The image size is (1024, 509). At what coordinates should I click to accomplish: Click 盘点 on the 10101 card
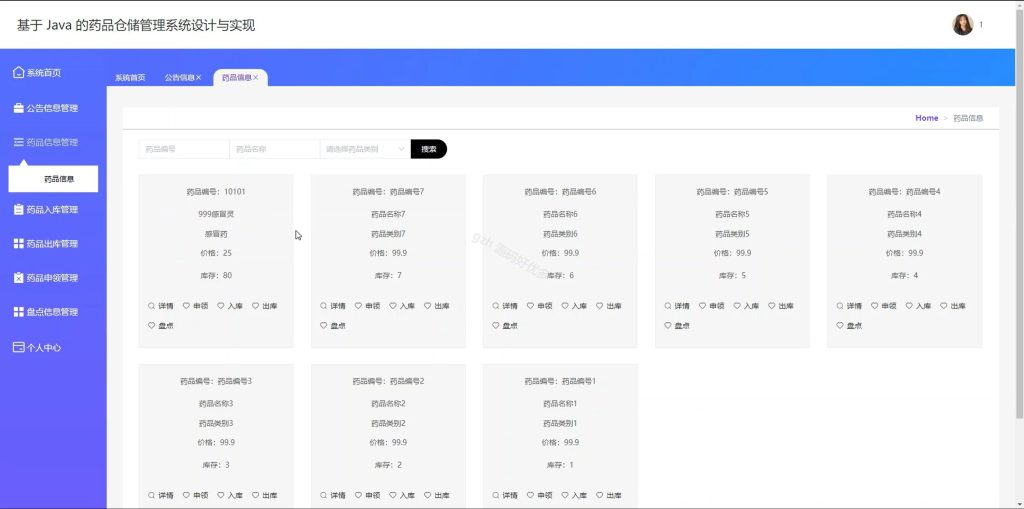(161, 325)
